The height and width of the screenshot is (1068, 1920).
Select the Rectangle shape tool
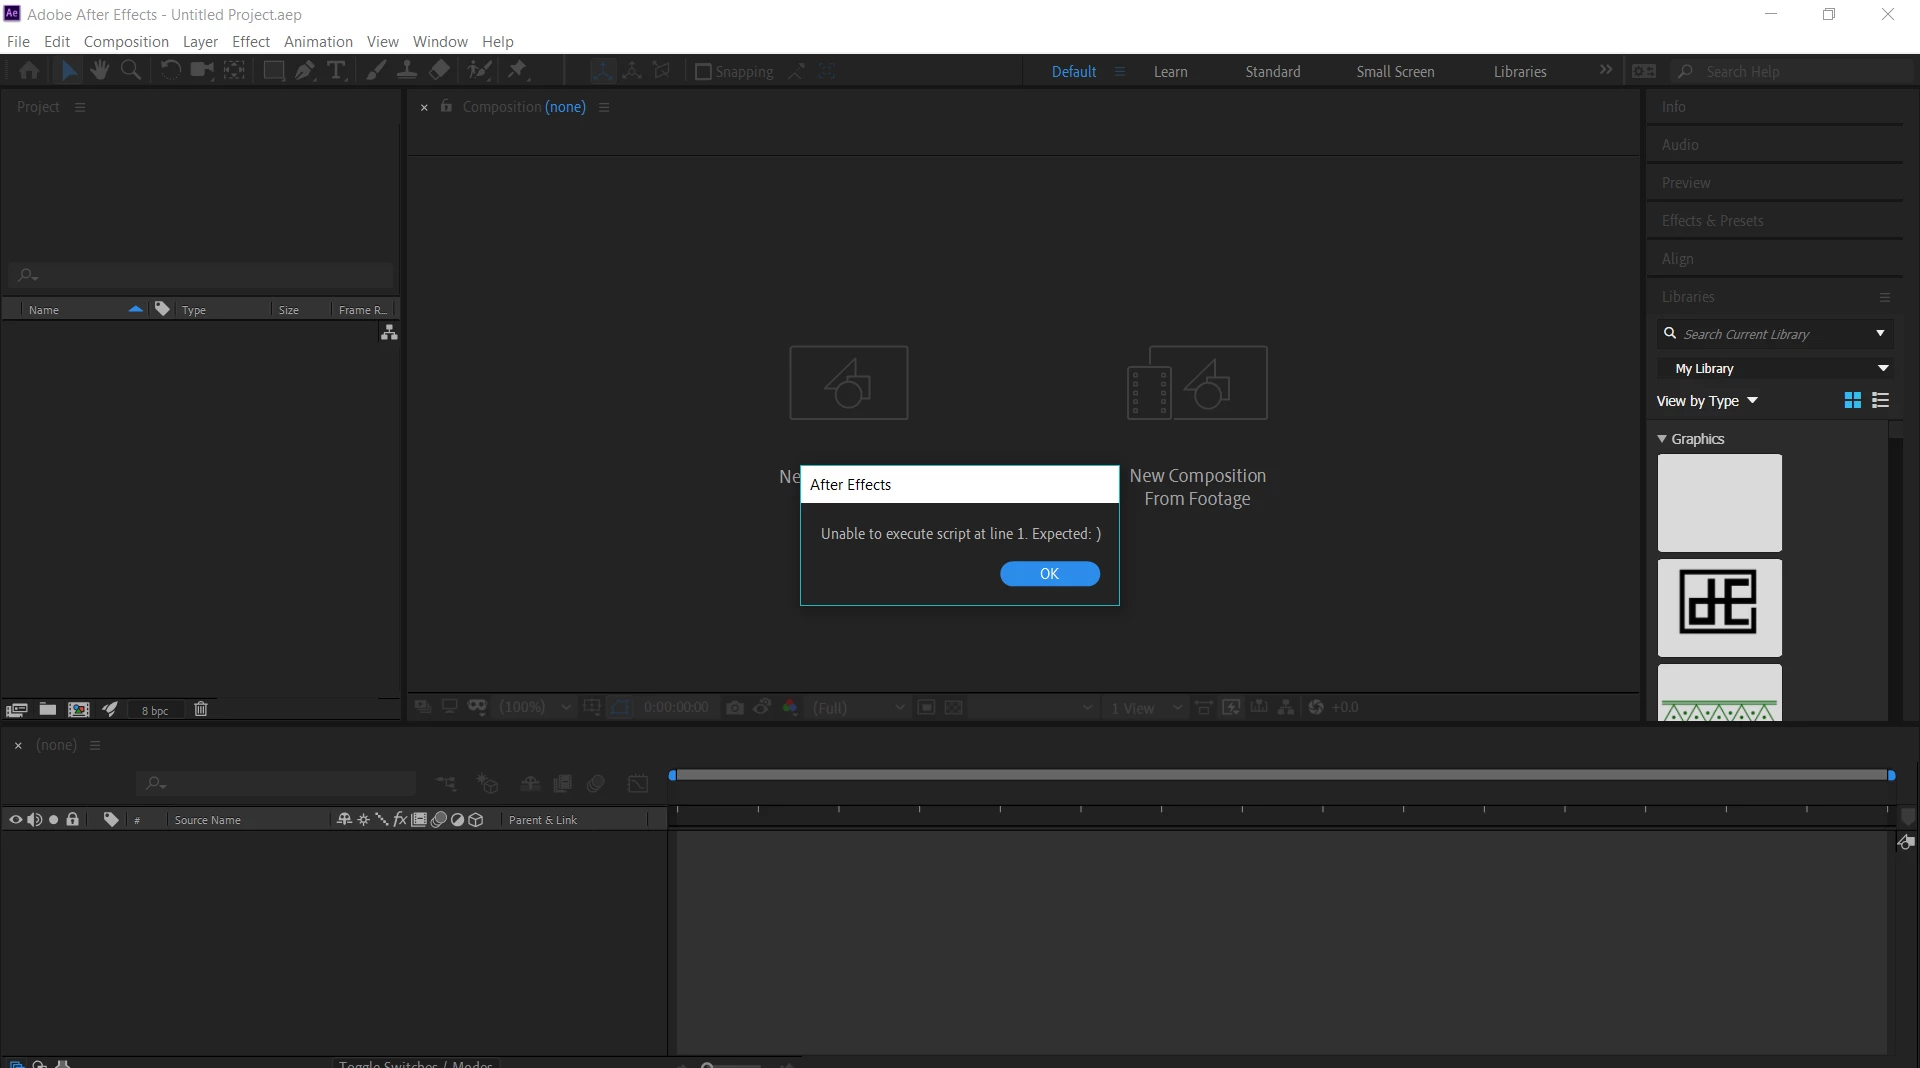pos(273,70)
